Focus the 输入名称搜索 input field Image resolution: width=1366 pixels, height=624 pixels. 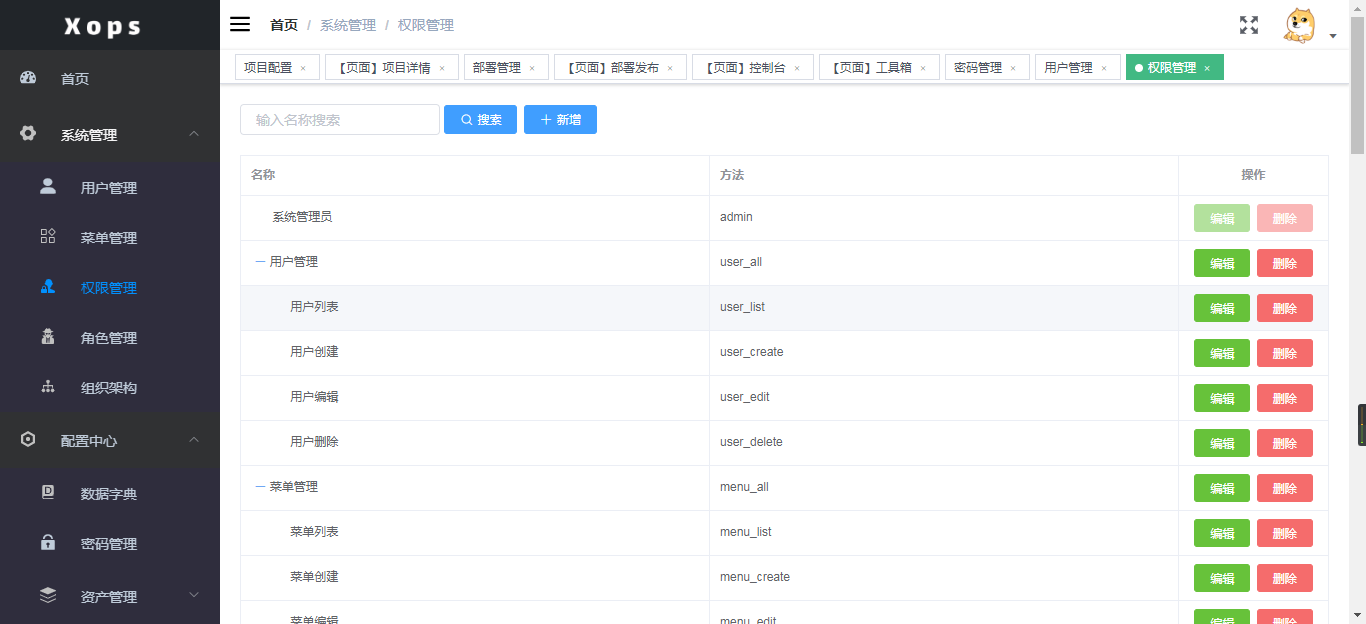340,120
